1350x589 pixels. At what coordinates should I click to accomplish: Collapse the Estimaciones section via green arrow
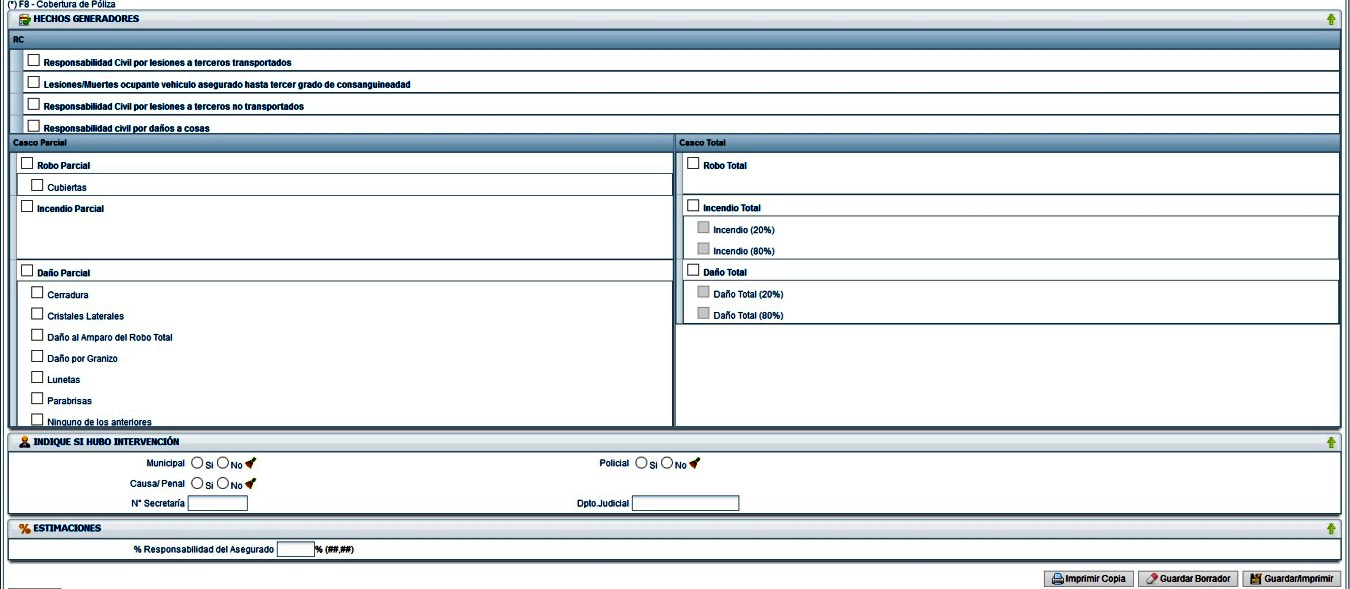click(x=1331, y=528)
